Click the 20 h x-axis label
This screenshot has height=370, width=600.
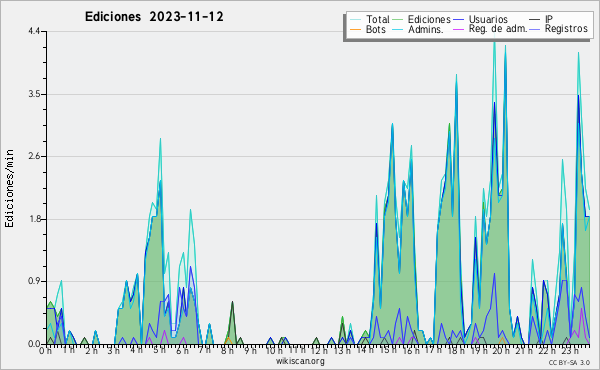click(x=501, y=351)
